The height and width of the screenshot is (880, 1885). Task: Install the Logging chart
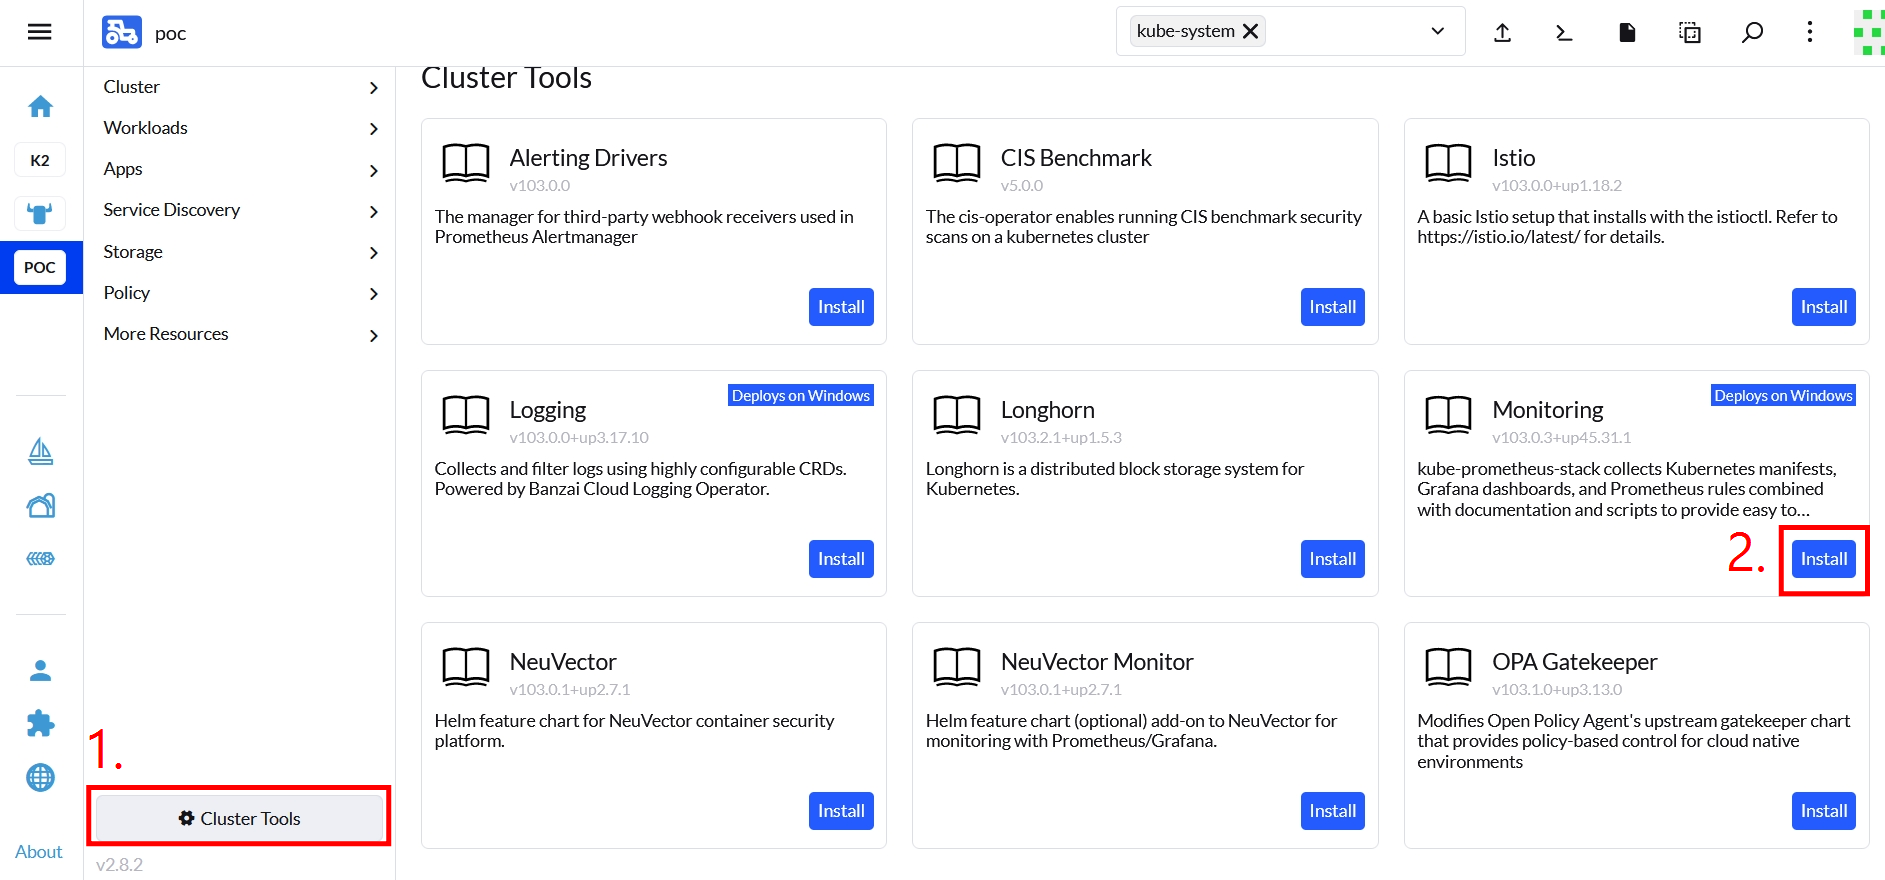tap(841, 559)
